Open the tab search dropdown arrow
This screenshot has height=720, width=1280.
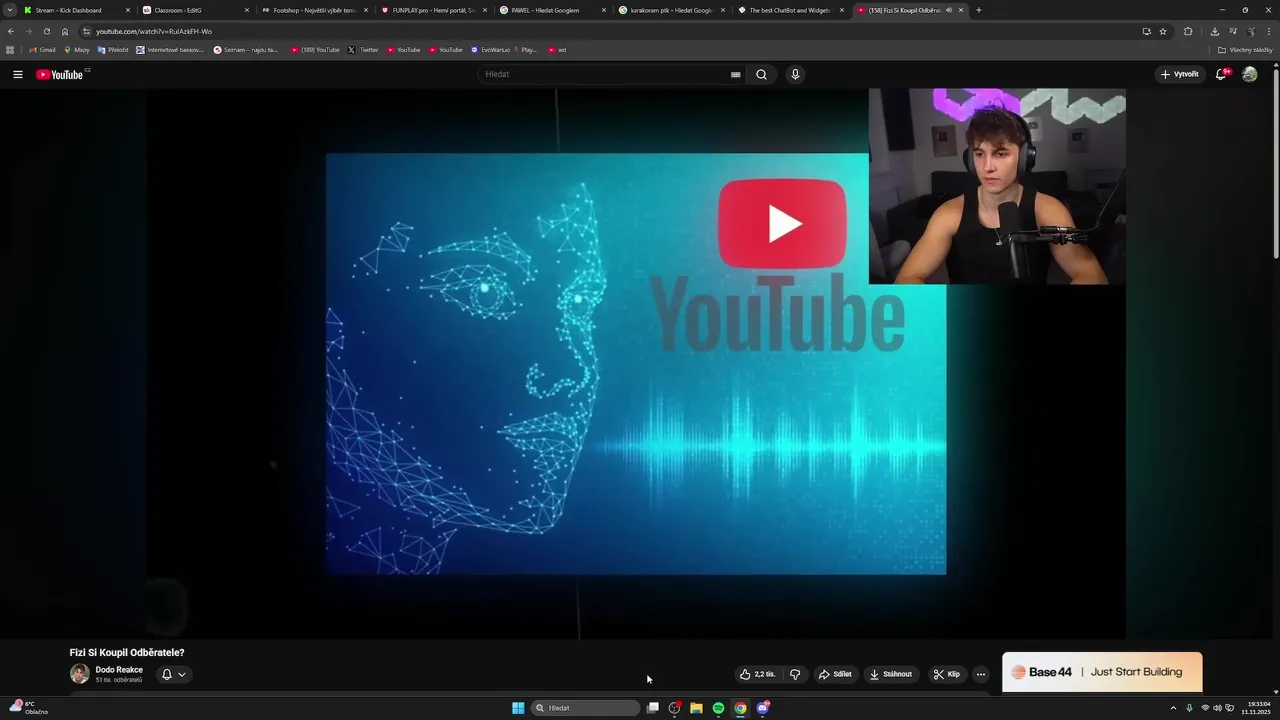[x=10, y=10]
